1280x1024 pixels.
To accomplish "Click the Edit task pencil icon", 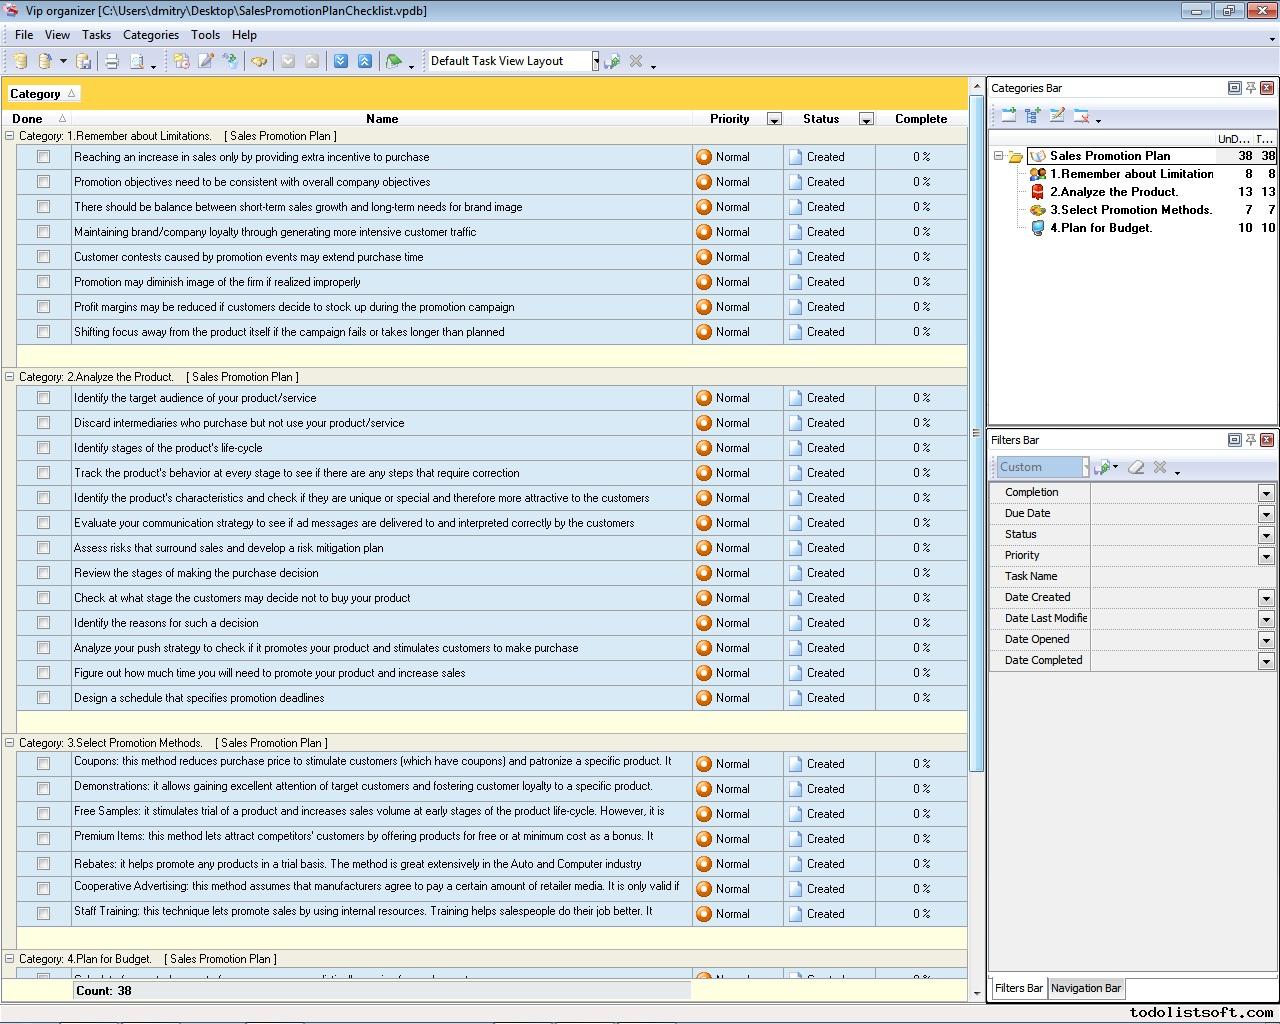I will (206, 61).
